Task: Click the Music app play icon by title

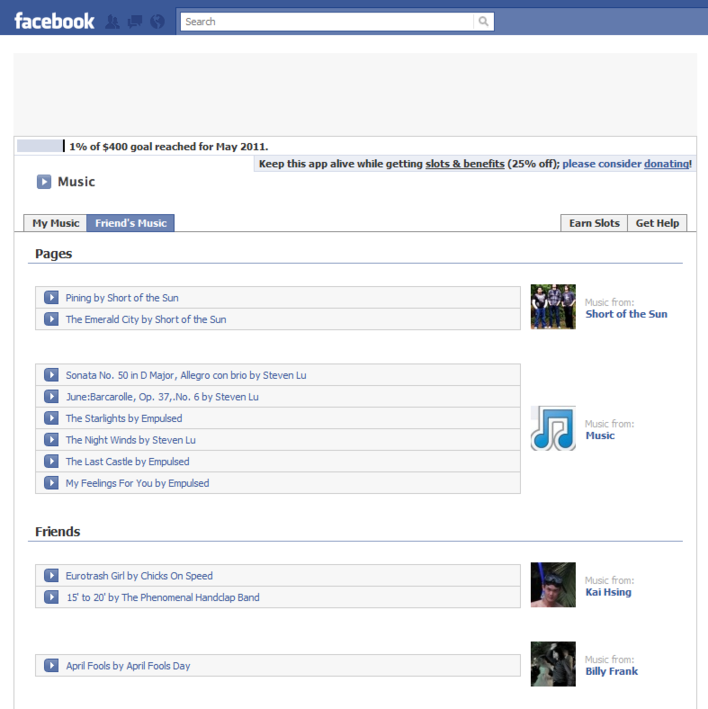Action: point(44,182)
